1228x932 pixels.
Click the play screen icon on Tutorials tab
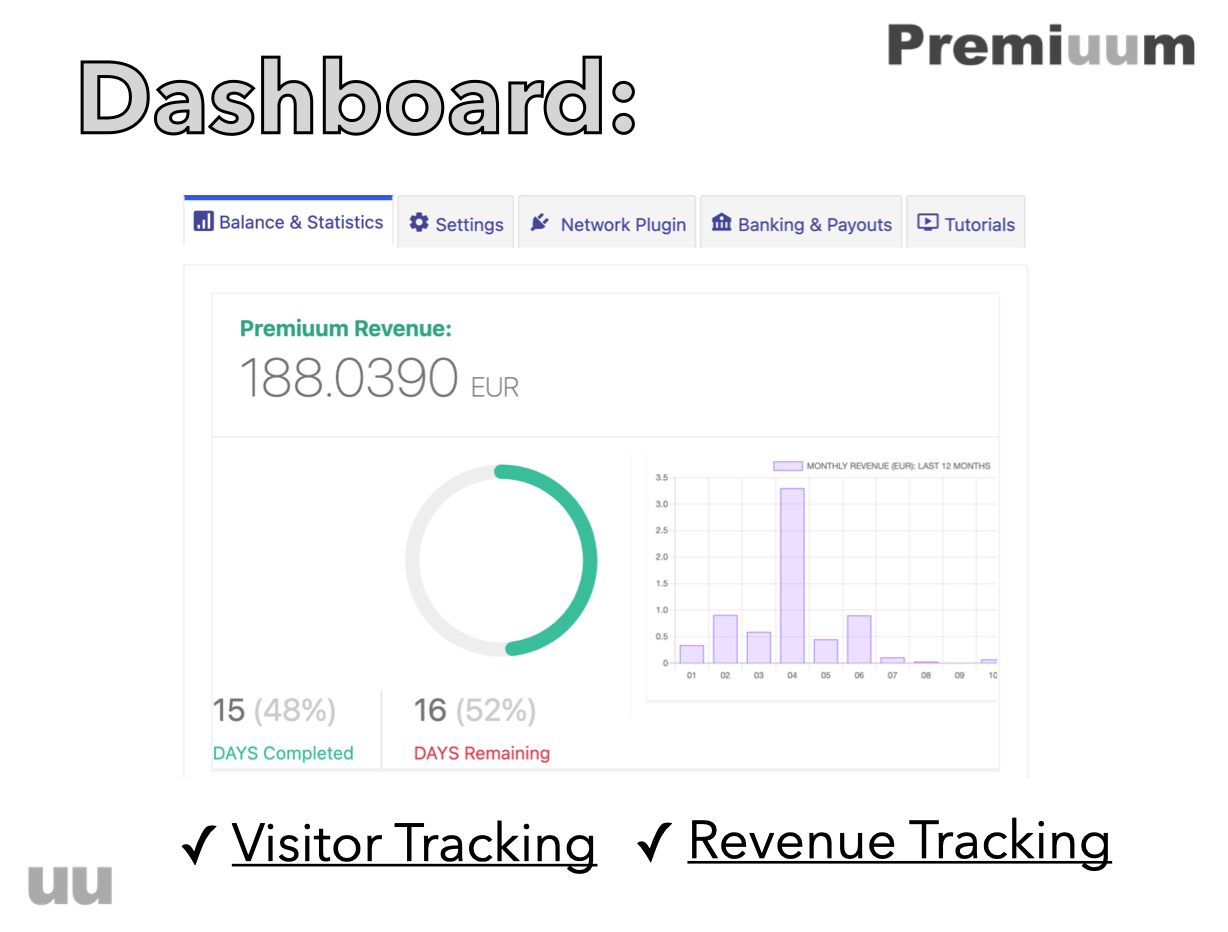click(x=928, y=224)
